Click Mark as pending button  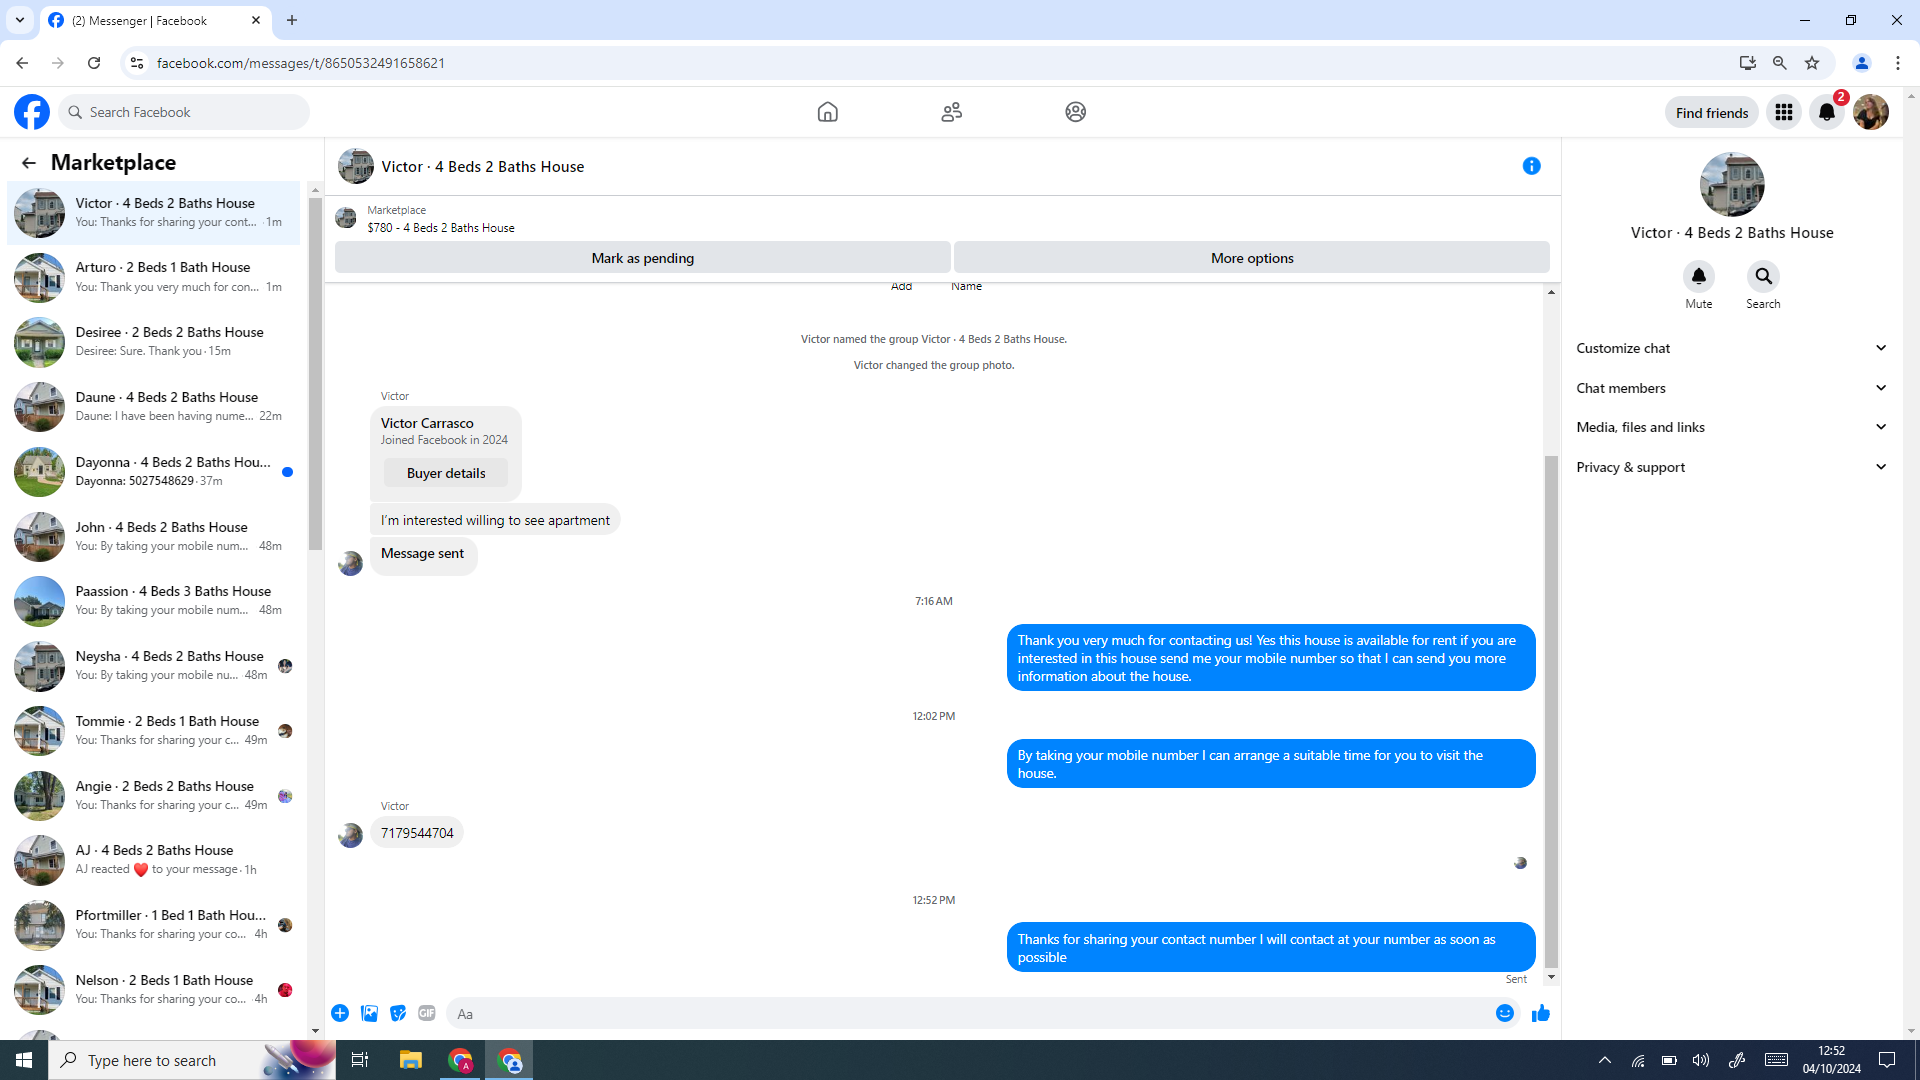tap(642, 258)
